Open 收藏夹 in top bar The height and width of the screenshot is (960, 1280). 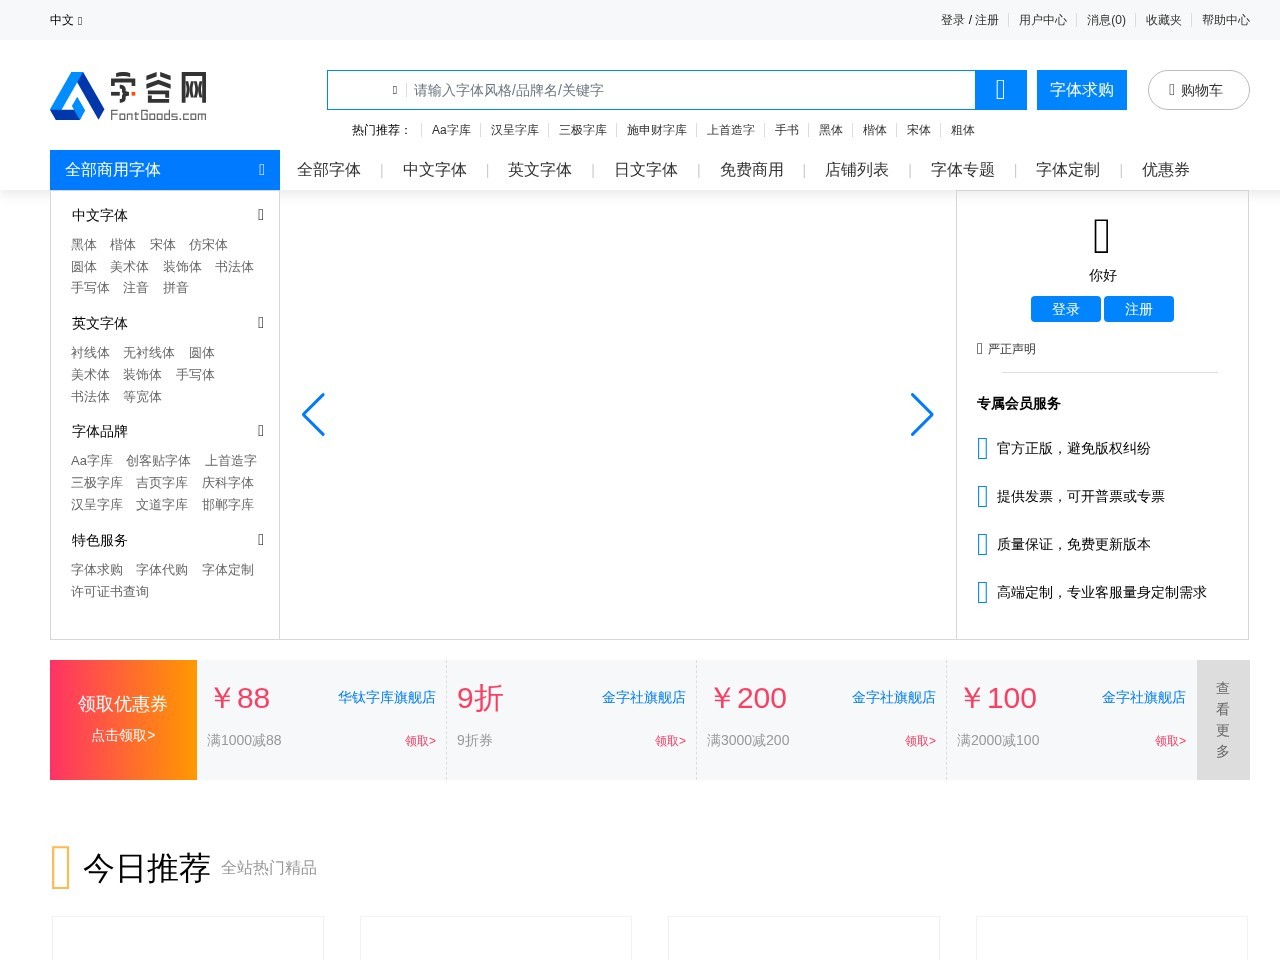pos(1164,20)
